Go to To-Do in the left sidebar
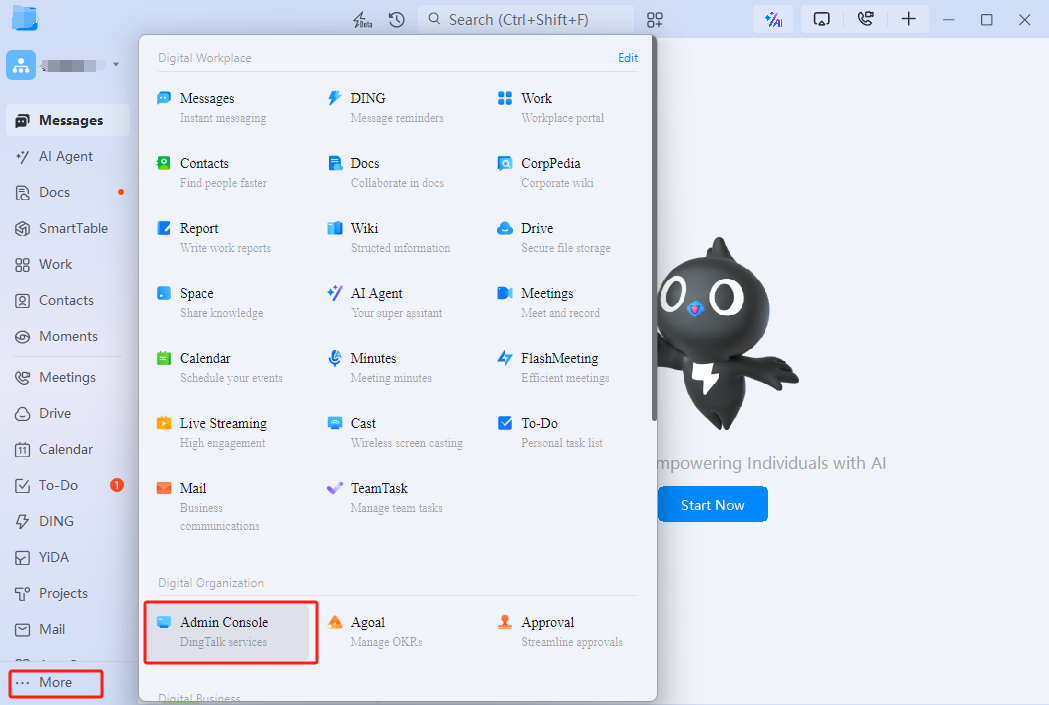Screen dimensions: 1049x705 (x=58, y=485)
